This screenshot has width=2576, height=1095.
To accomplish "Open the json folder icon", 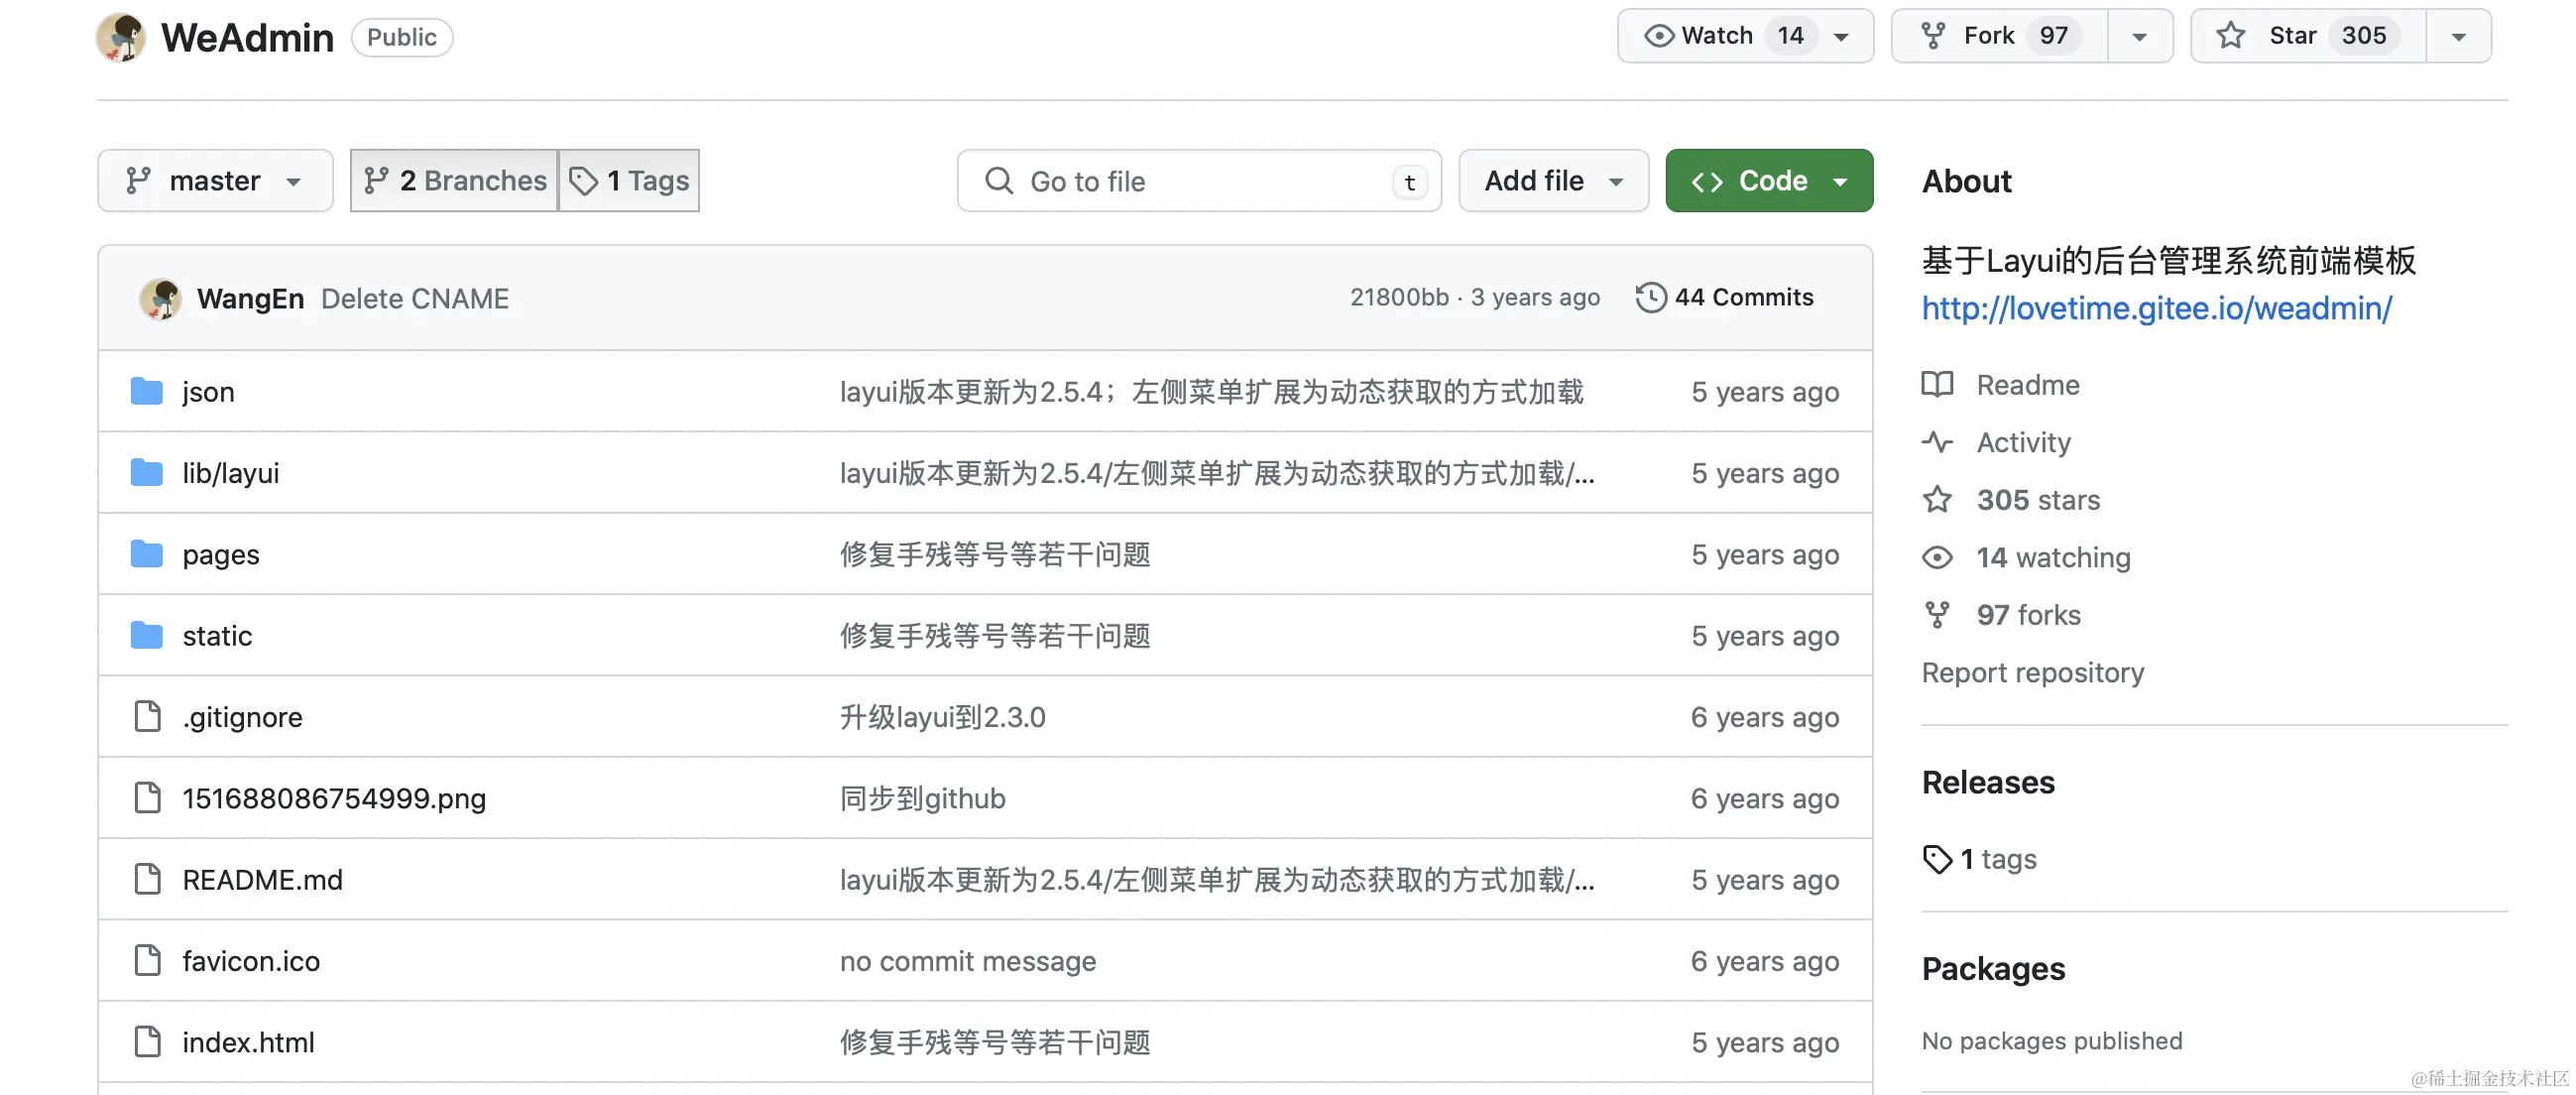I will (147, 391).
